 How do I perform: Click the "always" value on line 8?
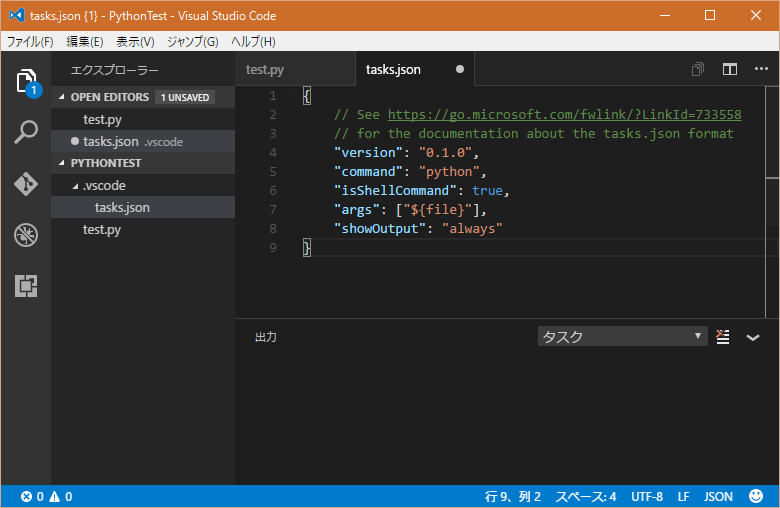tap(472, 228)
